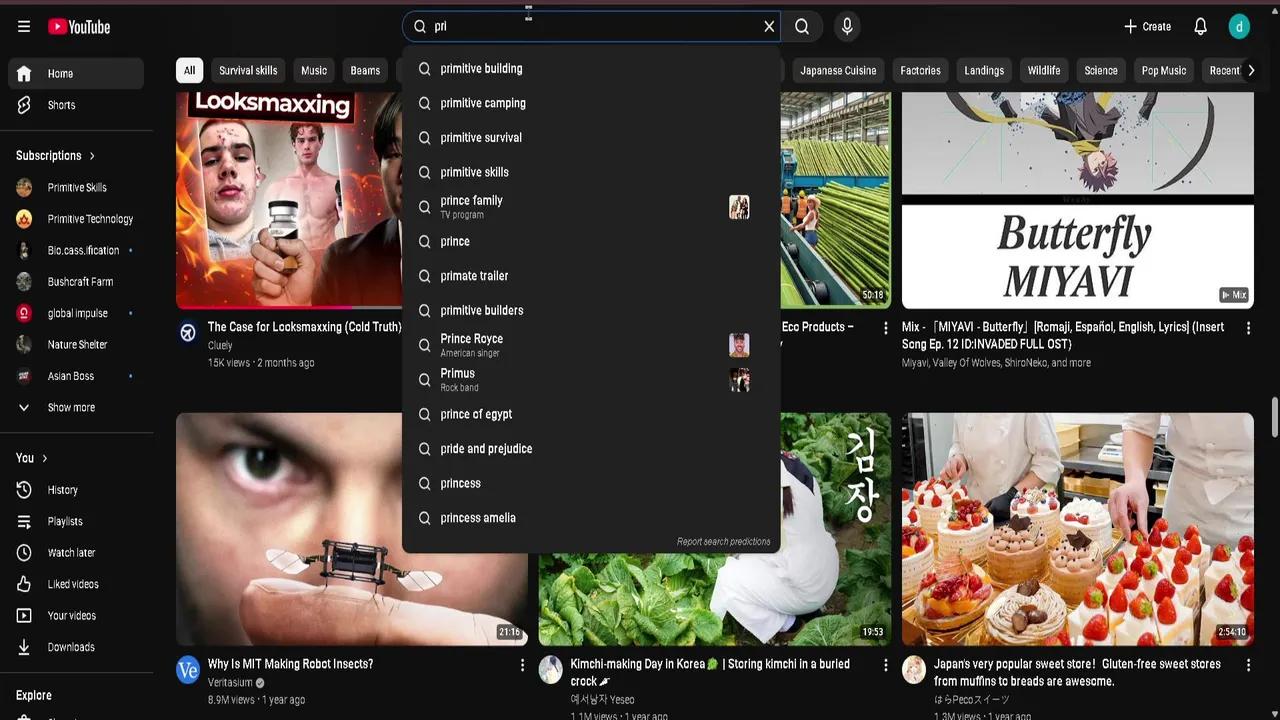
Task: Open the Bushcraft Farm subscription
Action: (76, 282)
